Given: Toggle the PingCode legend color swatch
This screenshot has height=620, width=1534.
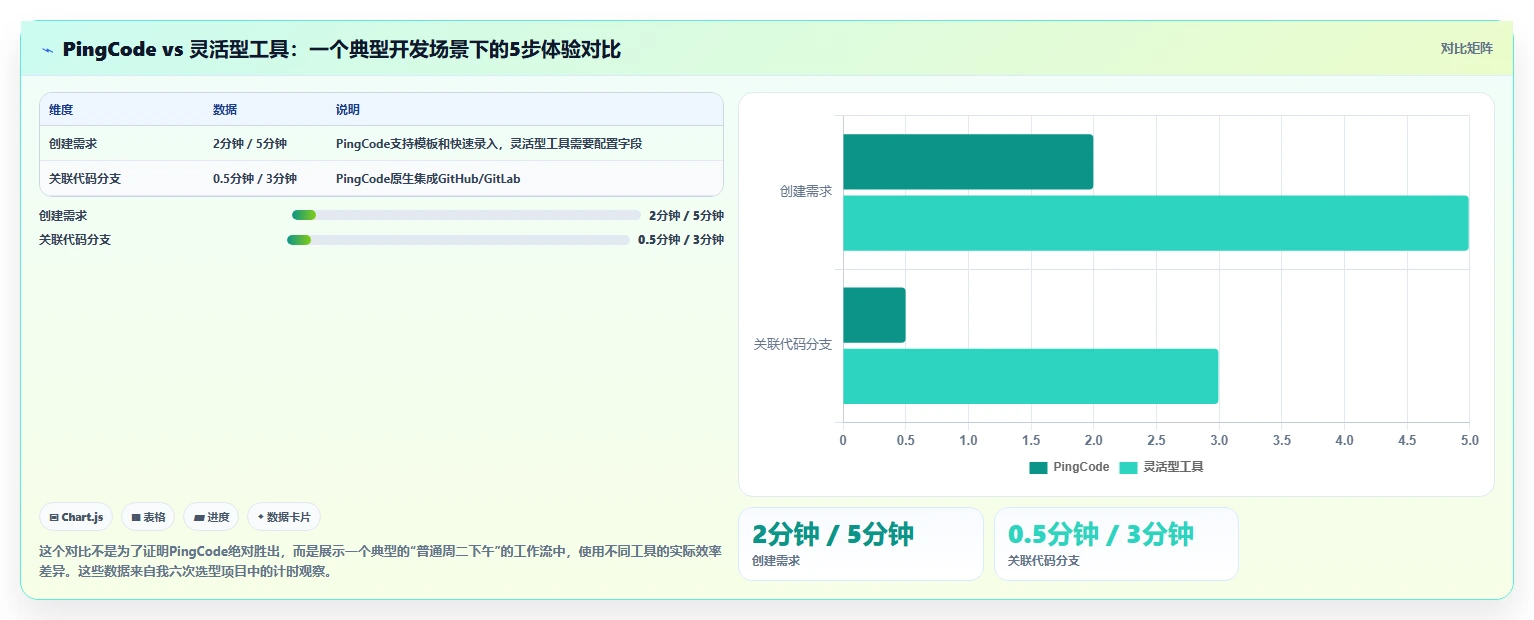Looking at the screenshot, I should [1038, 467].
